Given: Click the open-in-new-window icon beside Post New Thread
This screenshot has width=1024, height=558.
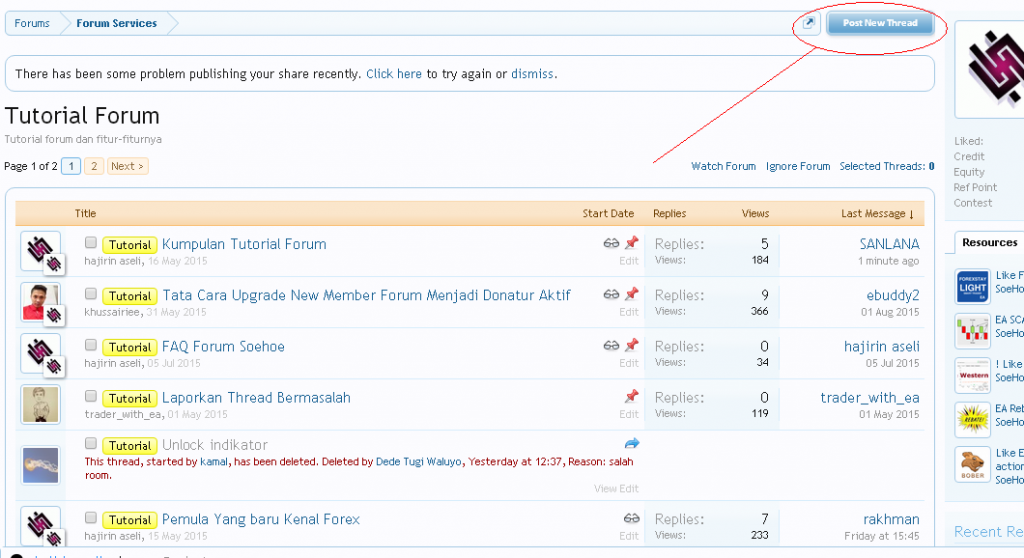Looking at the screenshot, I should pos(810,23).
